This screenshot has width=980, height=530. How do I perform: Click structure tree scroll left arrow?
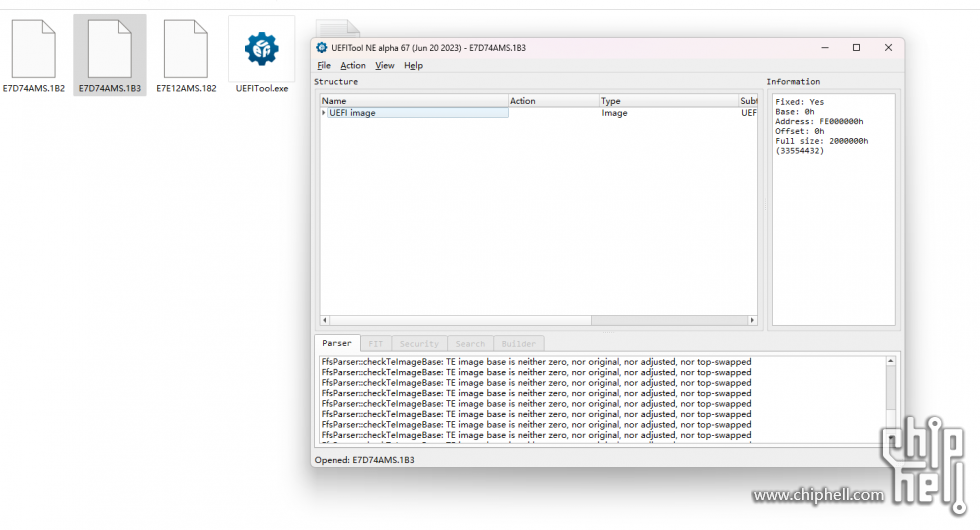324,320
